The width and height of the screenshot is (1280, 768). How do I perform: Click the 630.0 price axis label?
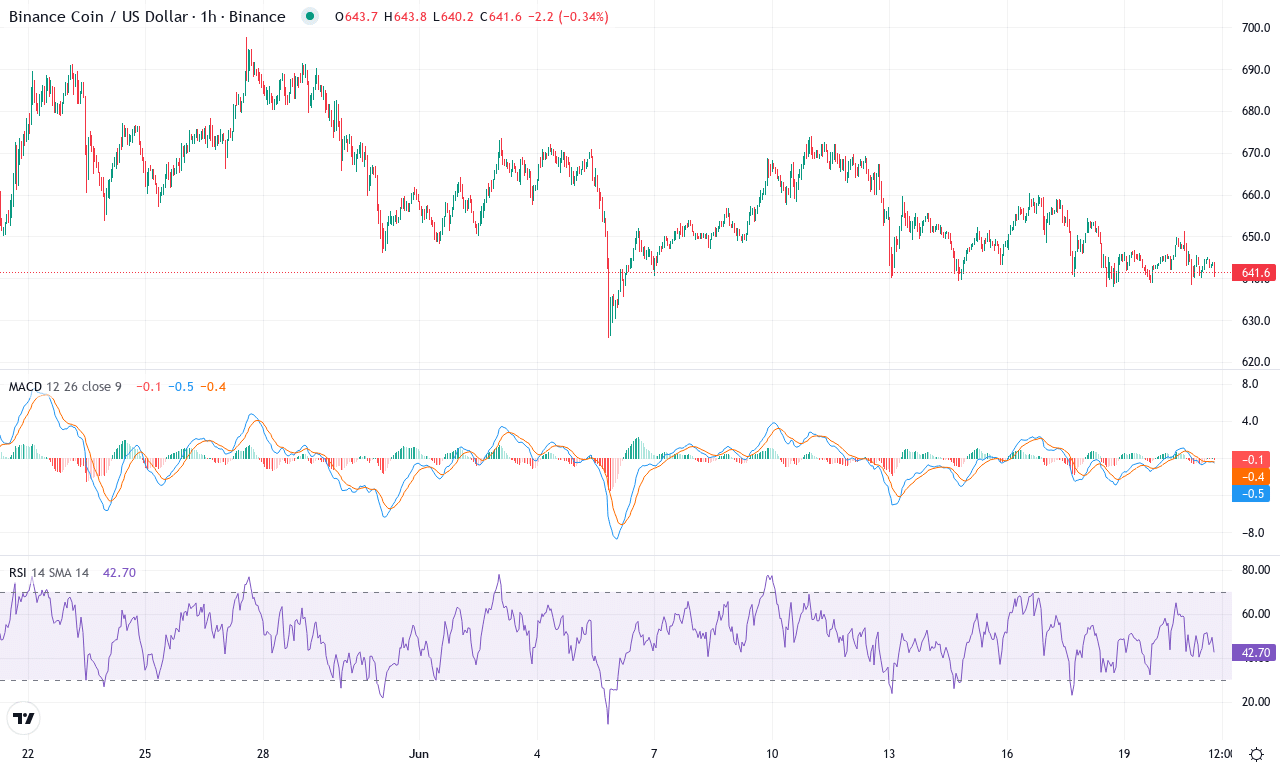click(x=1256, y=321)
